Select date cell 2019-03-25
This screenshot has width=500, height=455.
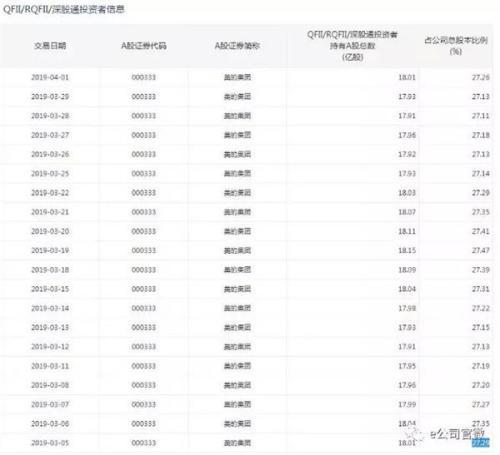50,174
